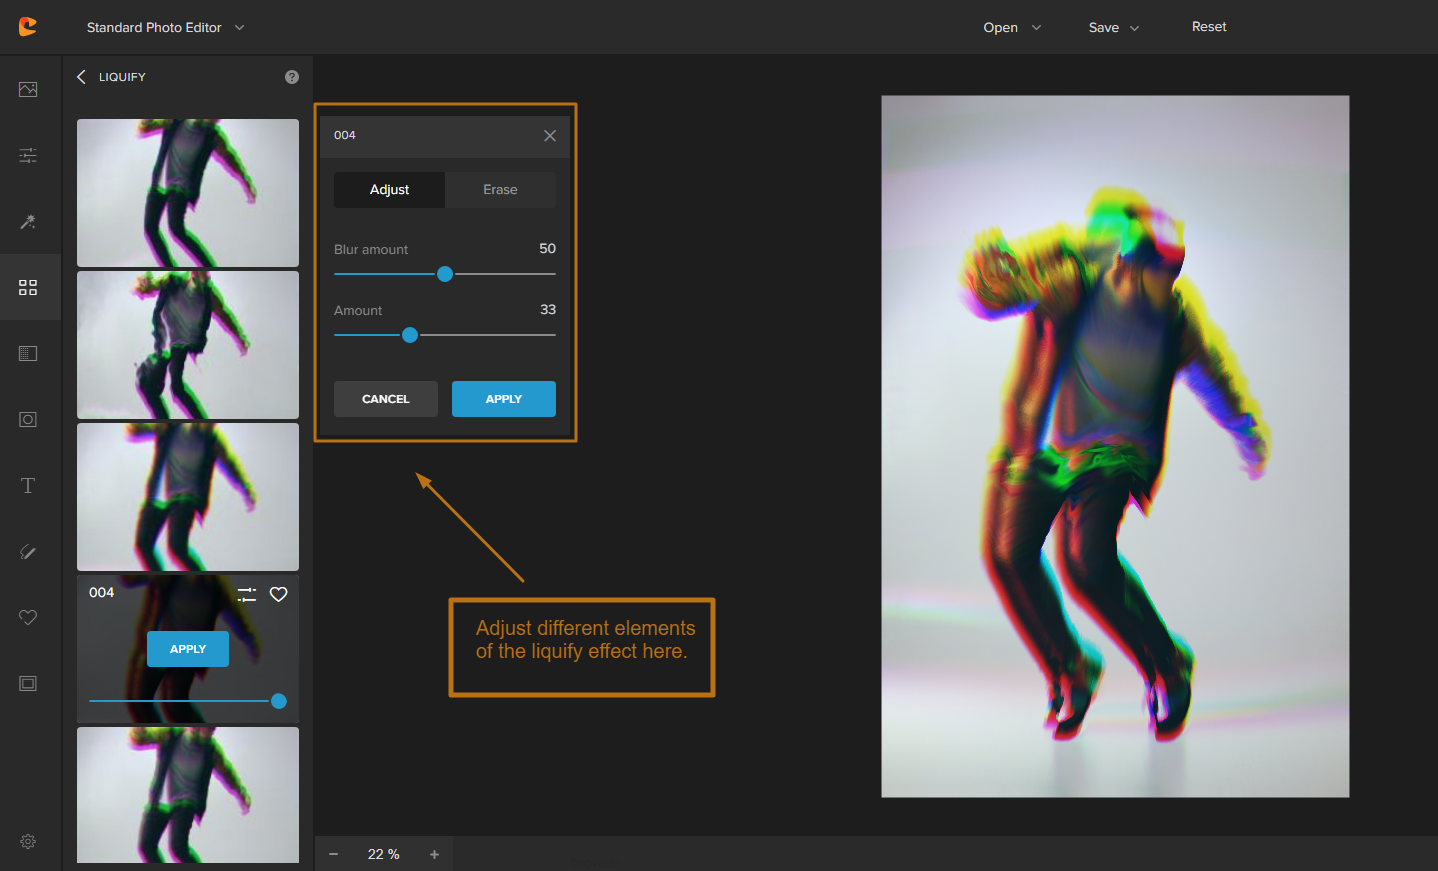The image size is (1438, 871).
Task: Favorite effect 004 with heart icon
Action: pyautogui.click(x=279, y=594)
